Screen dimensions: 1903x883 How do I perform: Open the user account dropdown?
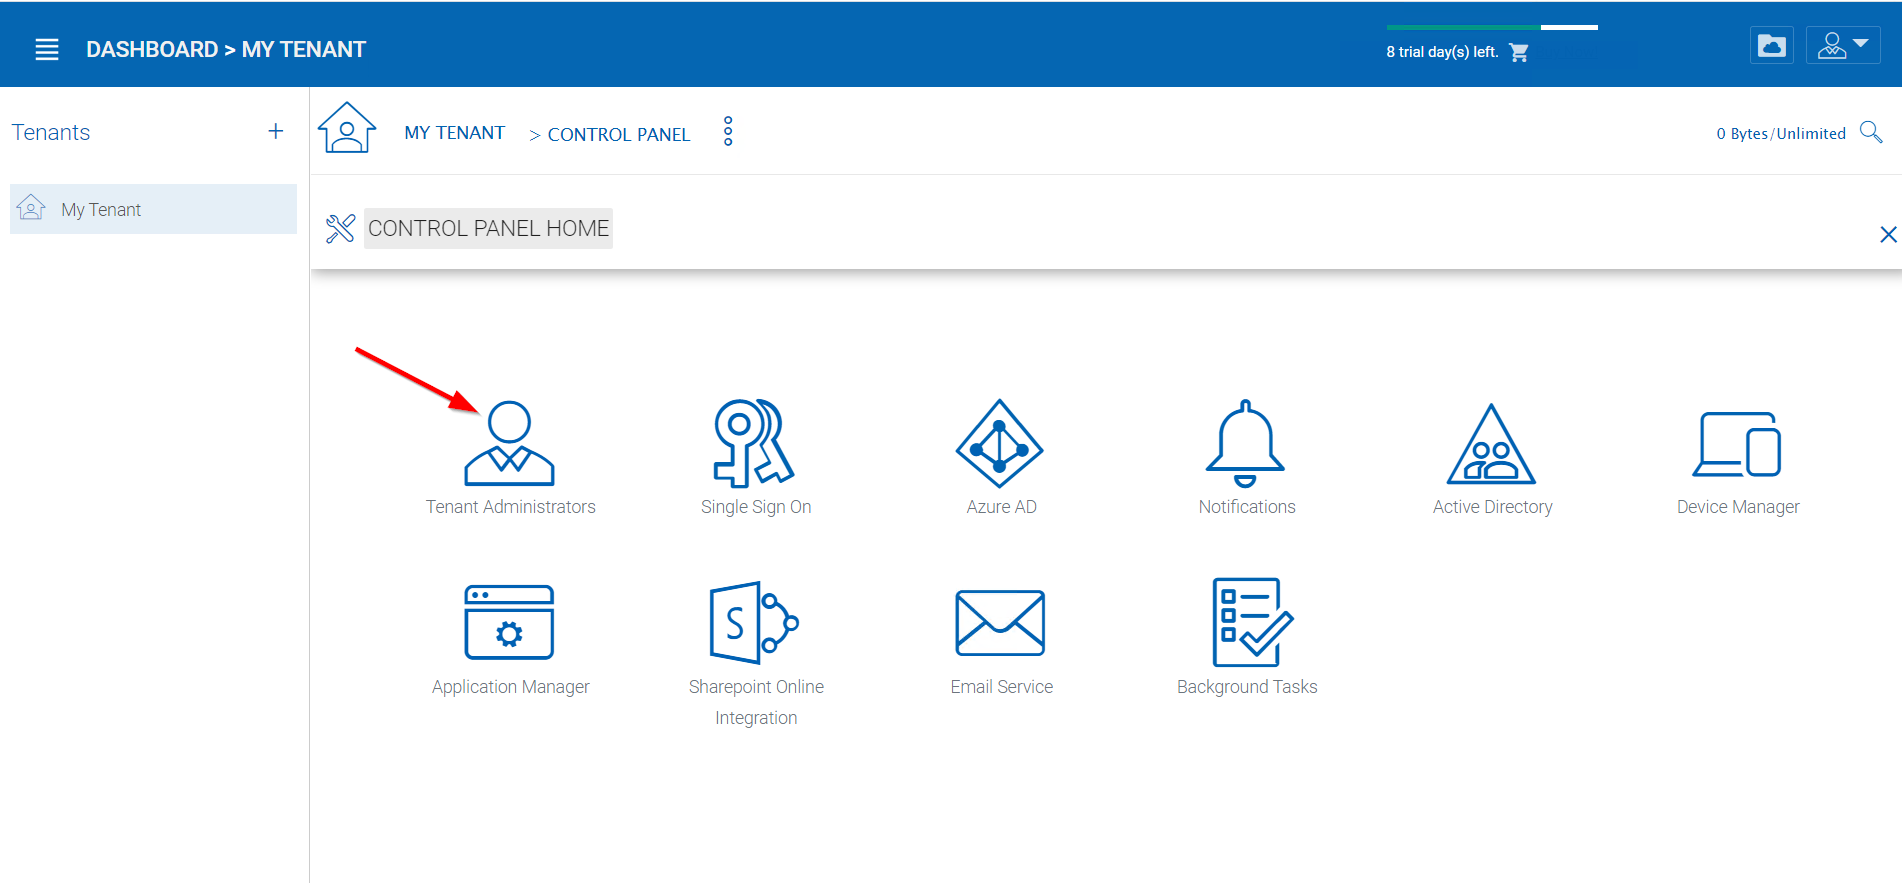[1843, 46]
